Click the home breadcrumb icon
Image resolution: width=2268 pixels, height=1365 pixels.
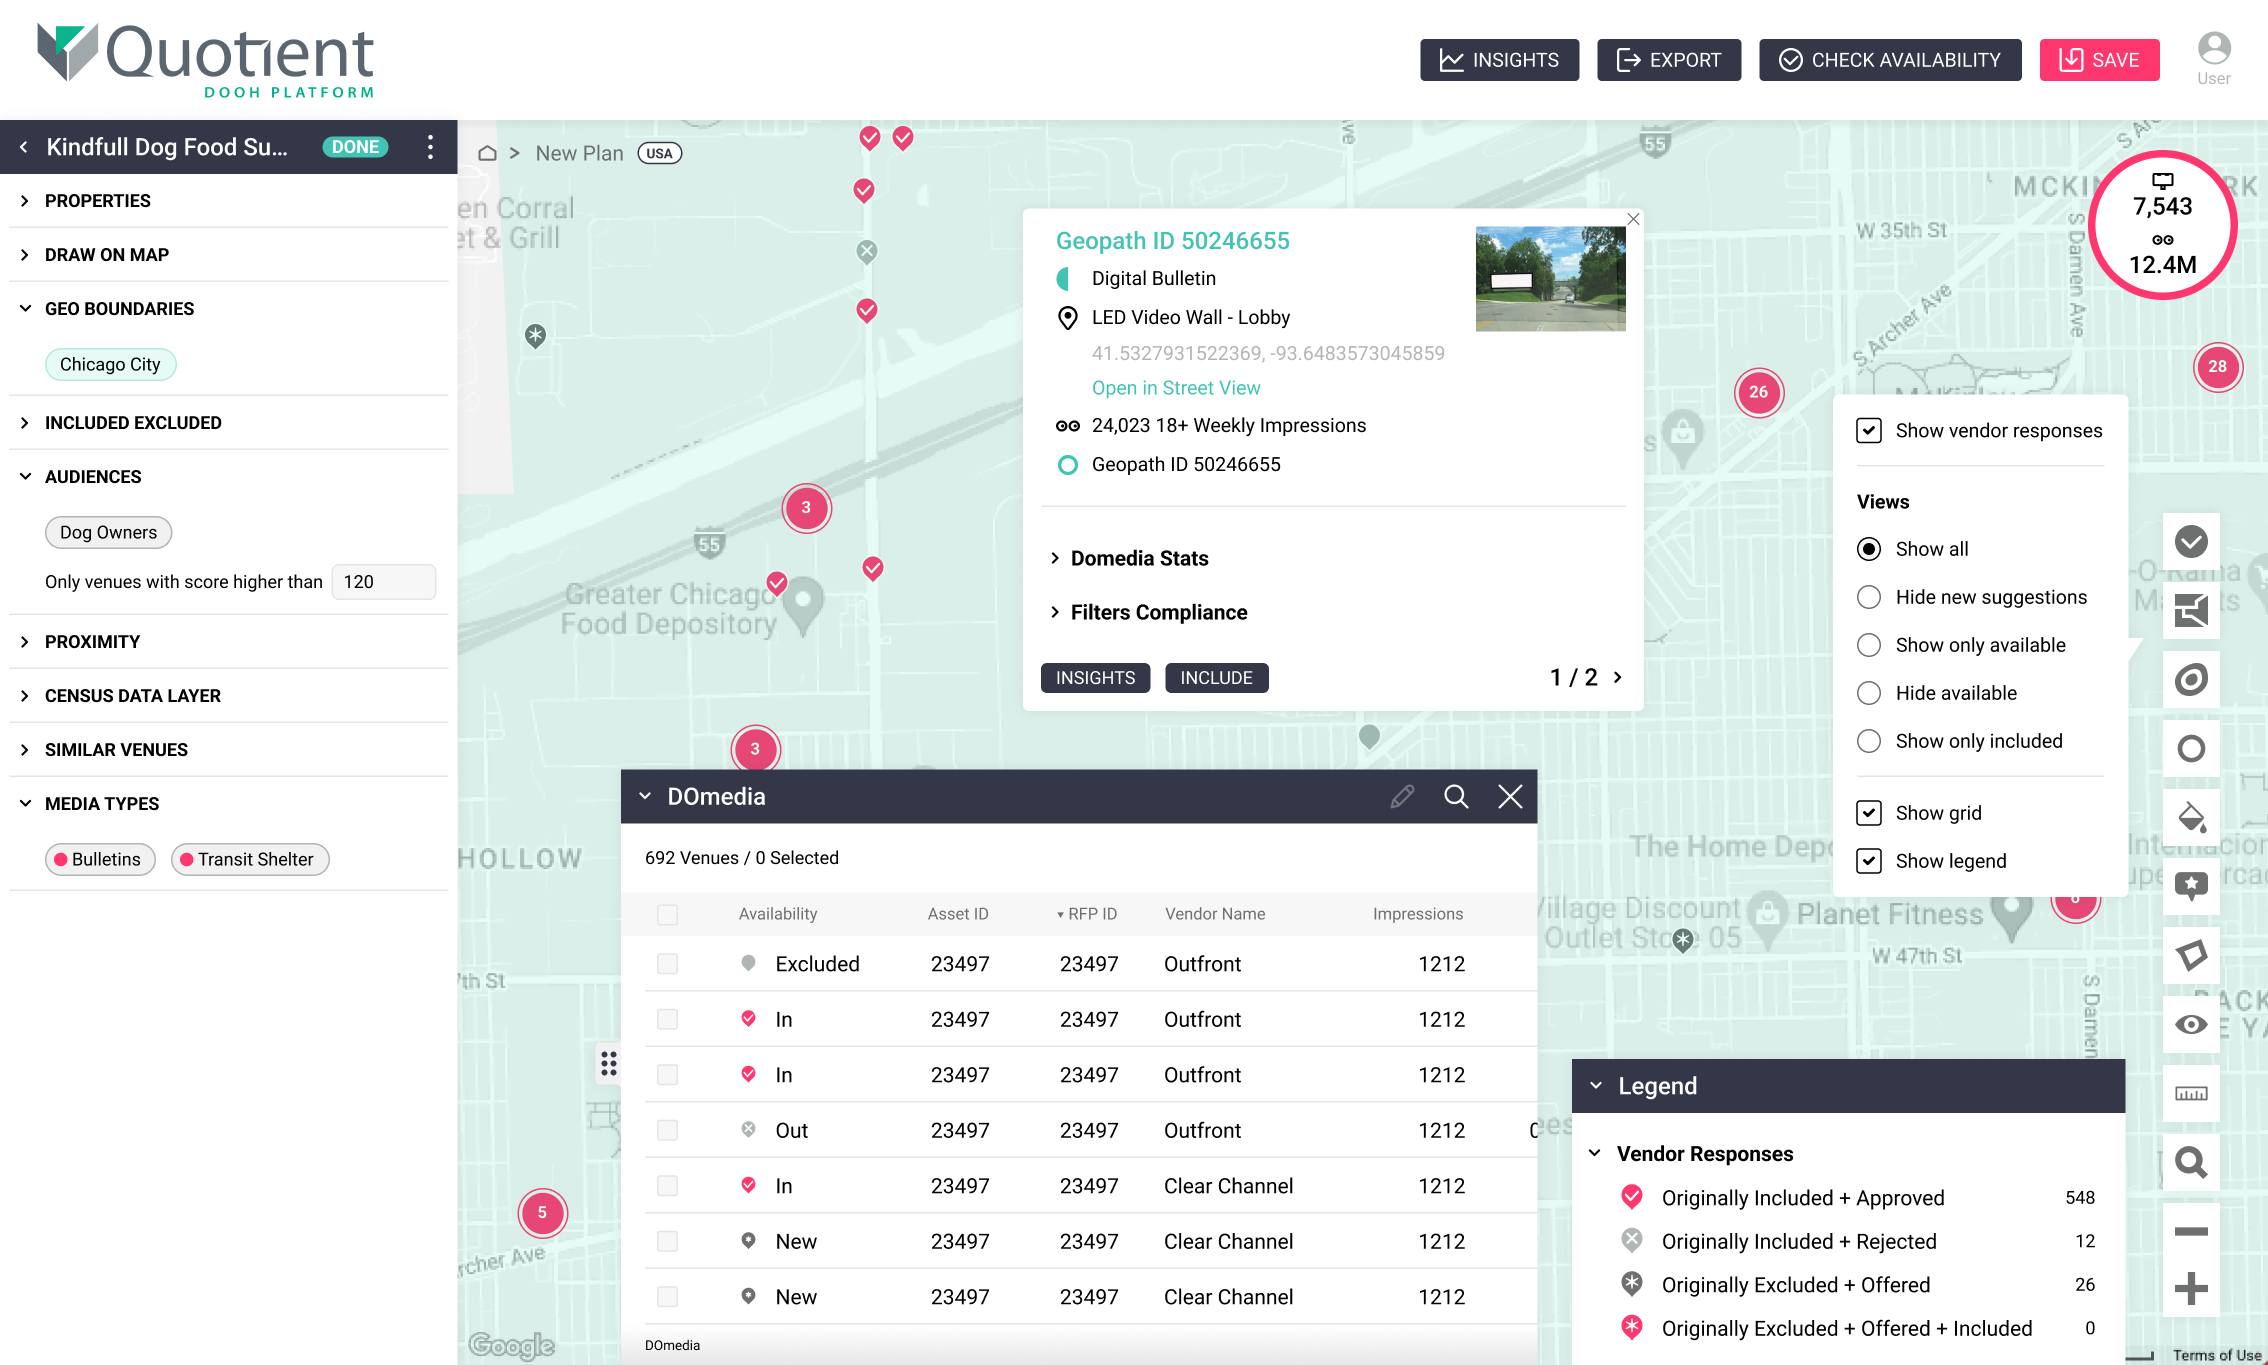(487, 153)
